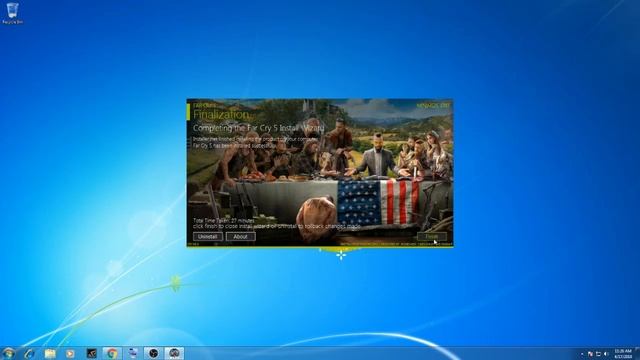Switch to OBS Studio taskbar icon
Screen dimensions: 640x360
click(x=153, y=353)
